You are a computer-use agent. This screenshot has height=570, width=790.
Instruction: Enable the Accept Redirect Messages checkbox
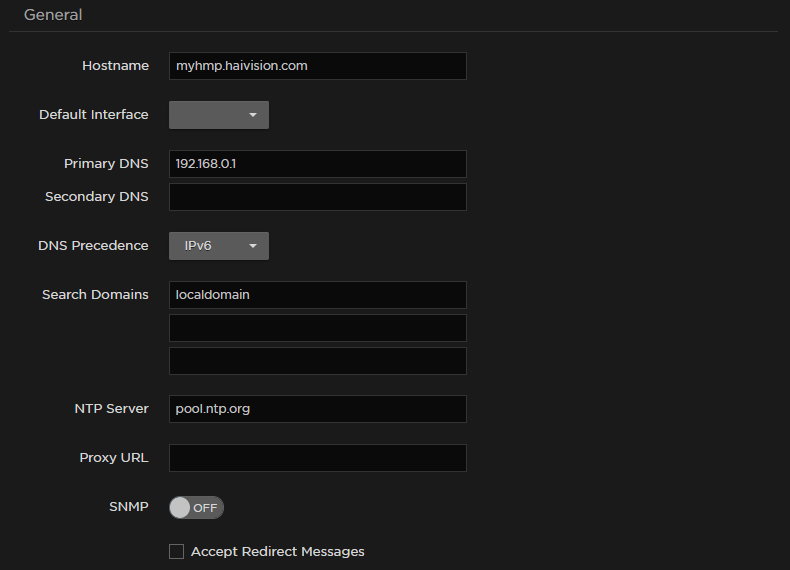(x=177, y=551)
